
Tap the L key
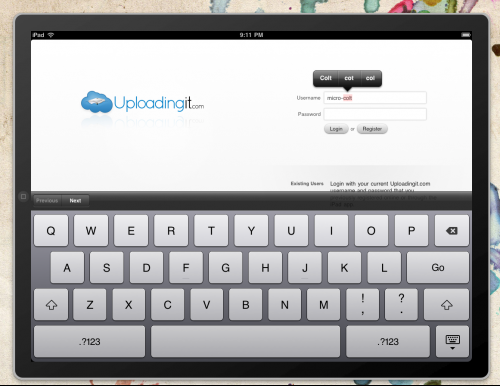tap(384, 268)
